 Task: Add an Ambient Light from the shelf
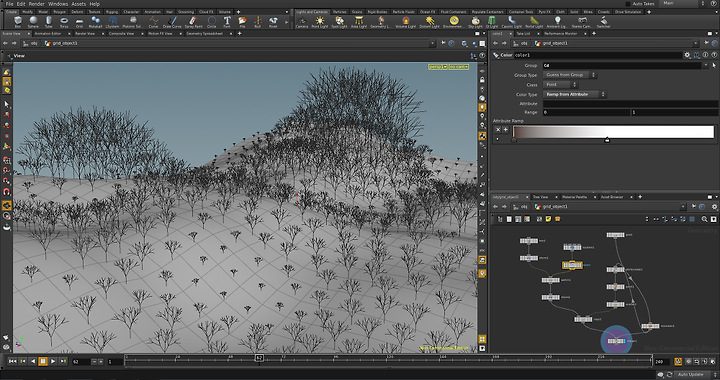pos(557,22)
